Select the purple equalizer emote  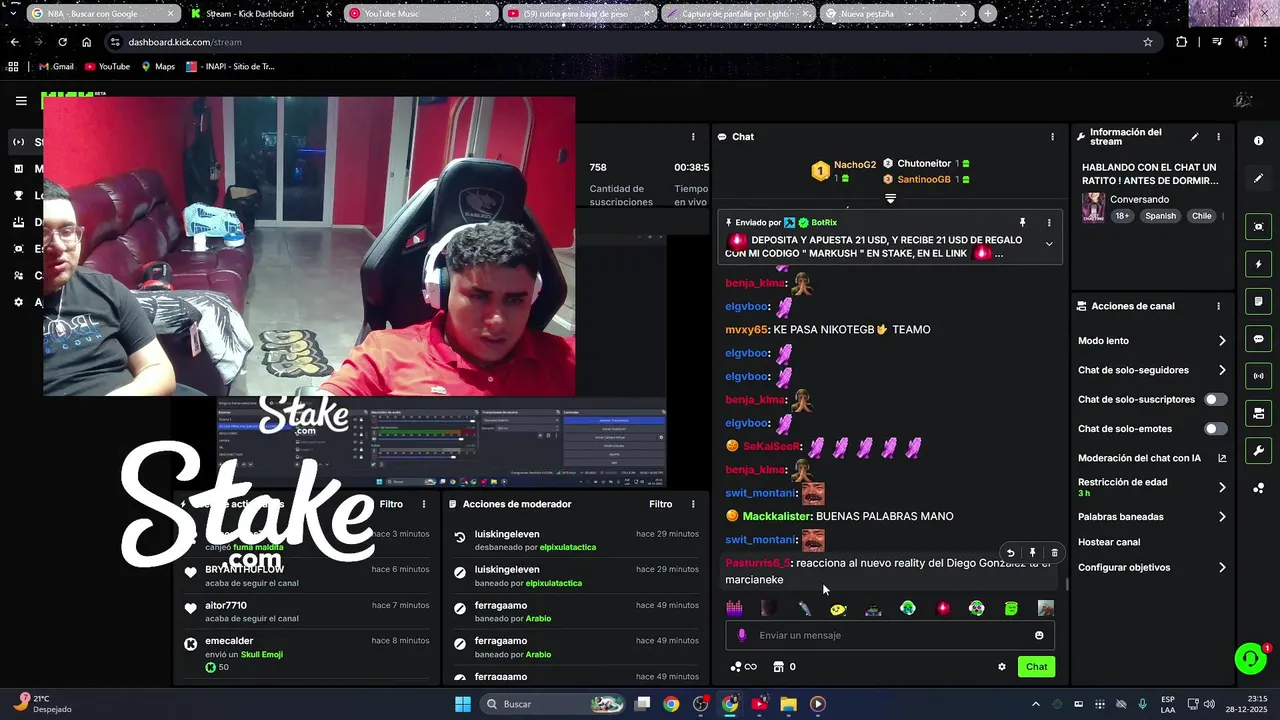click(x=734, y=608)
